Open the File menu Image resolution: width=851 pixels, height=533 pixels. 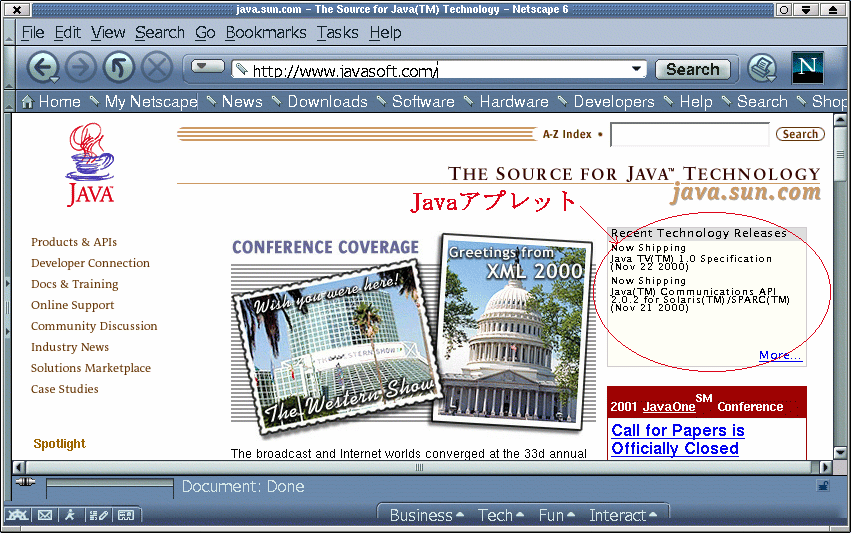click(x=33, y=33)
